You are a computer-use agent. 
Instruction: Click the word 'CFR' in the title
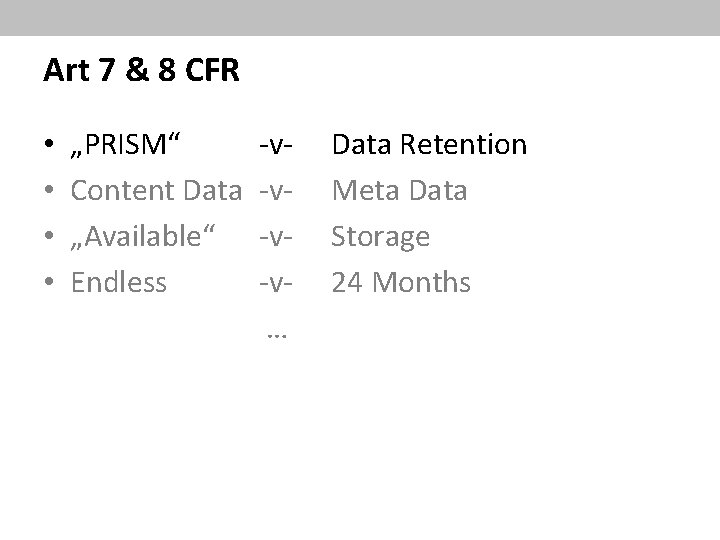(x=210, y=72)
